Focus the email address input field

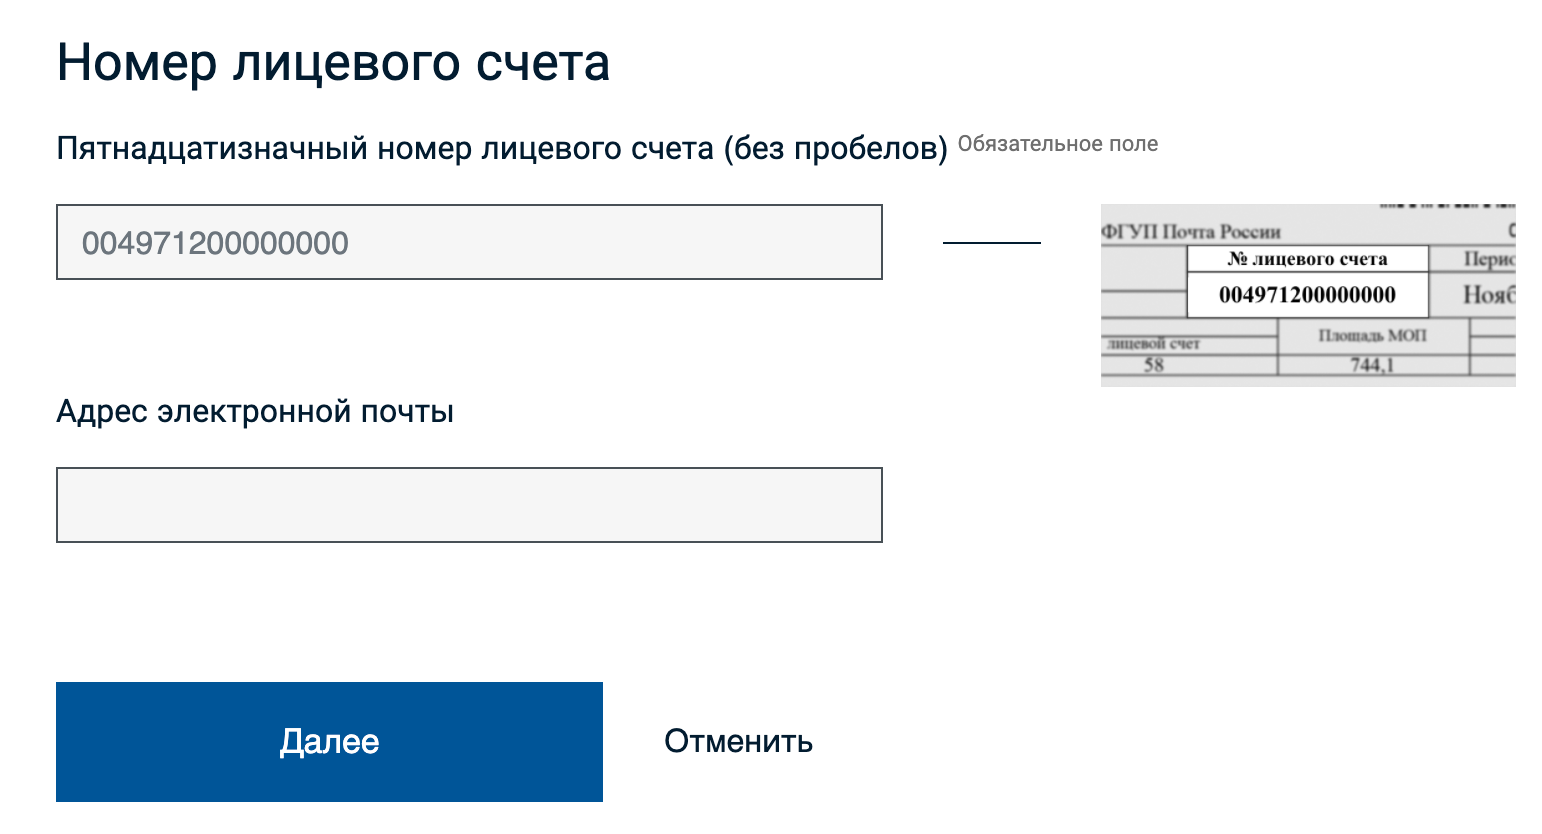click(468, 505)
